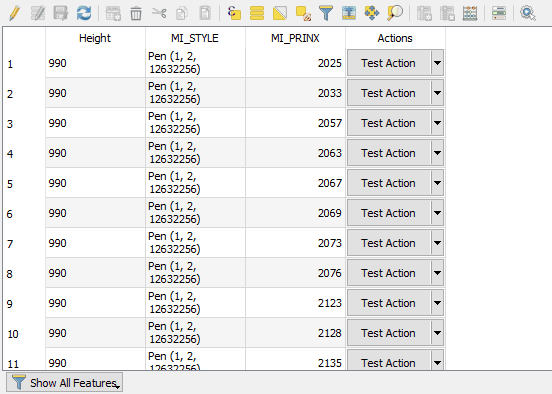Select row 6 via its row number
The width and height of the screenshot is (552, 394).
click(24, 213)
